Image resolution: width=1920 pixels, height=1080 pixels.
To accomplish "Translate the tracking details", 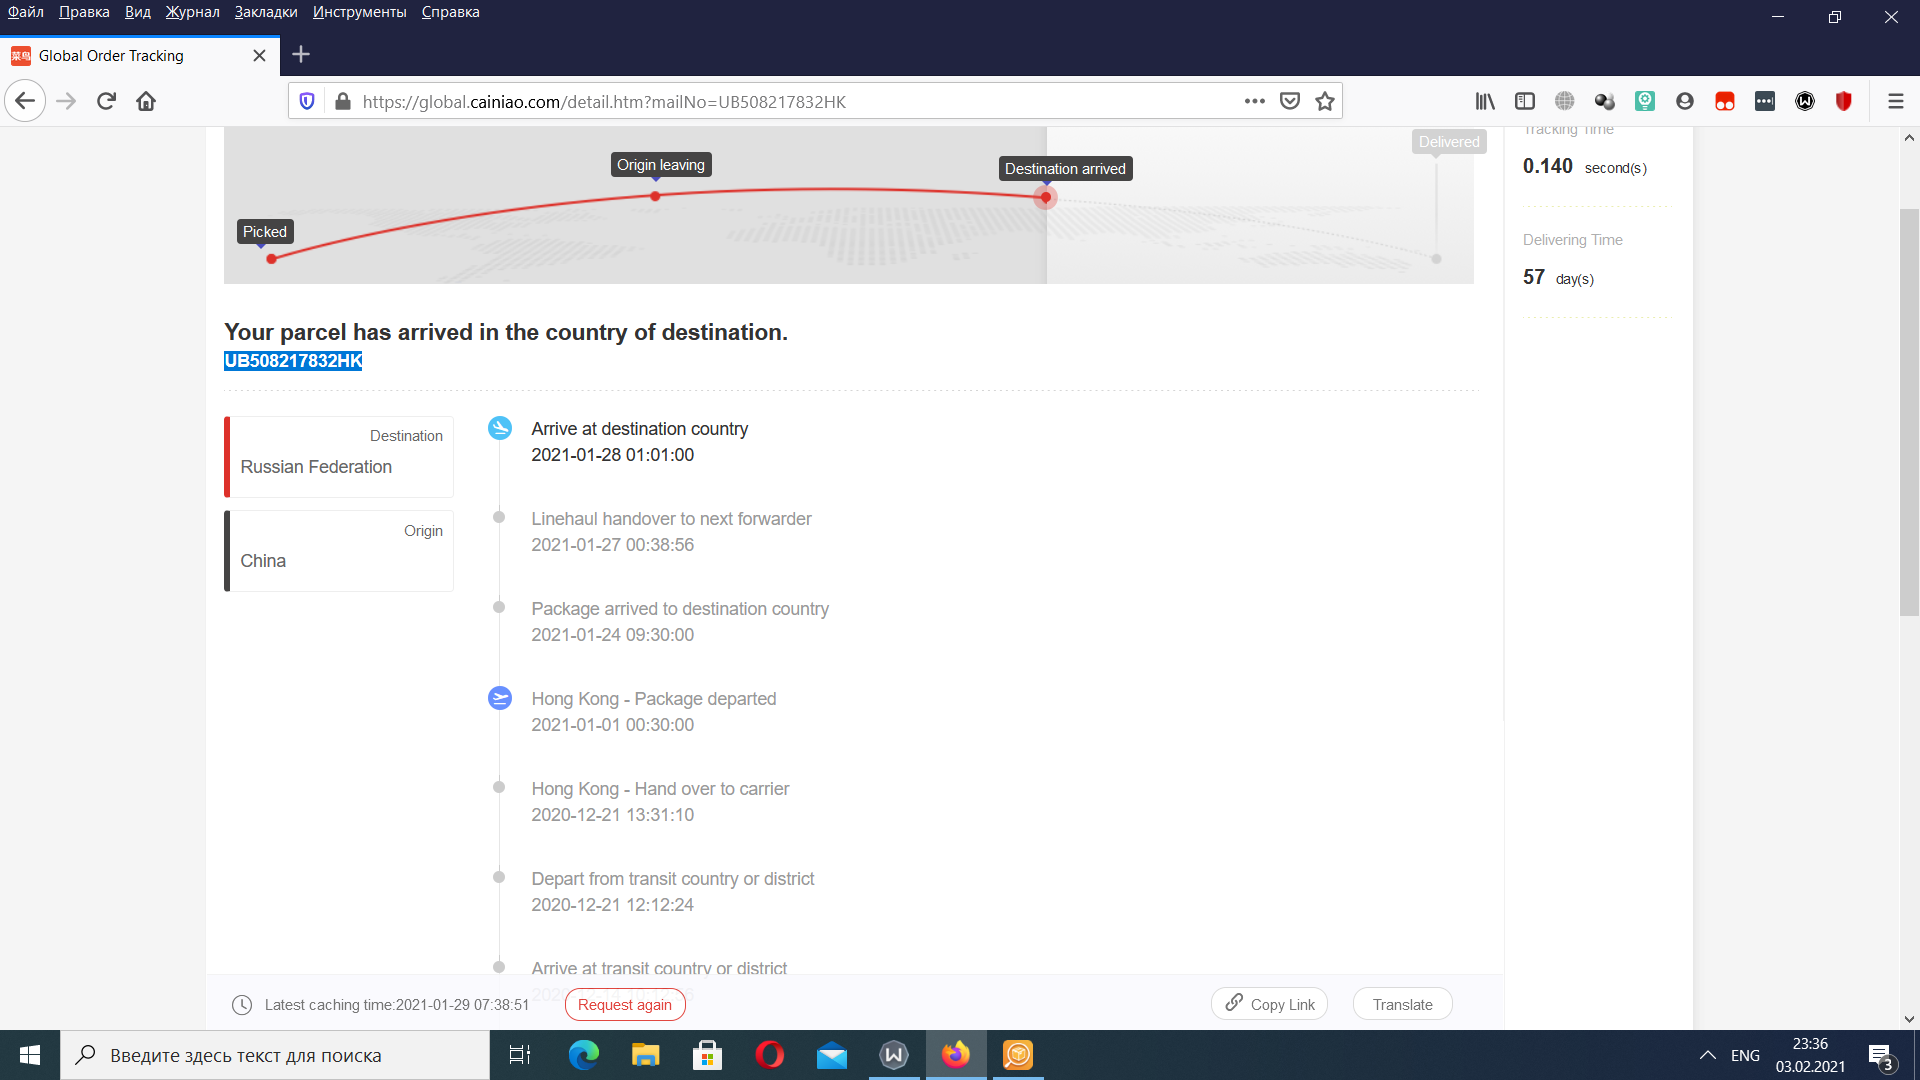I will [1402, 1004].
